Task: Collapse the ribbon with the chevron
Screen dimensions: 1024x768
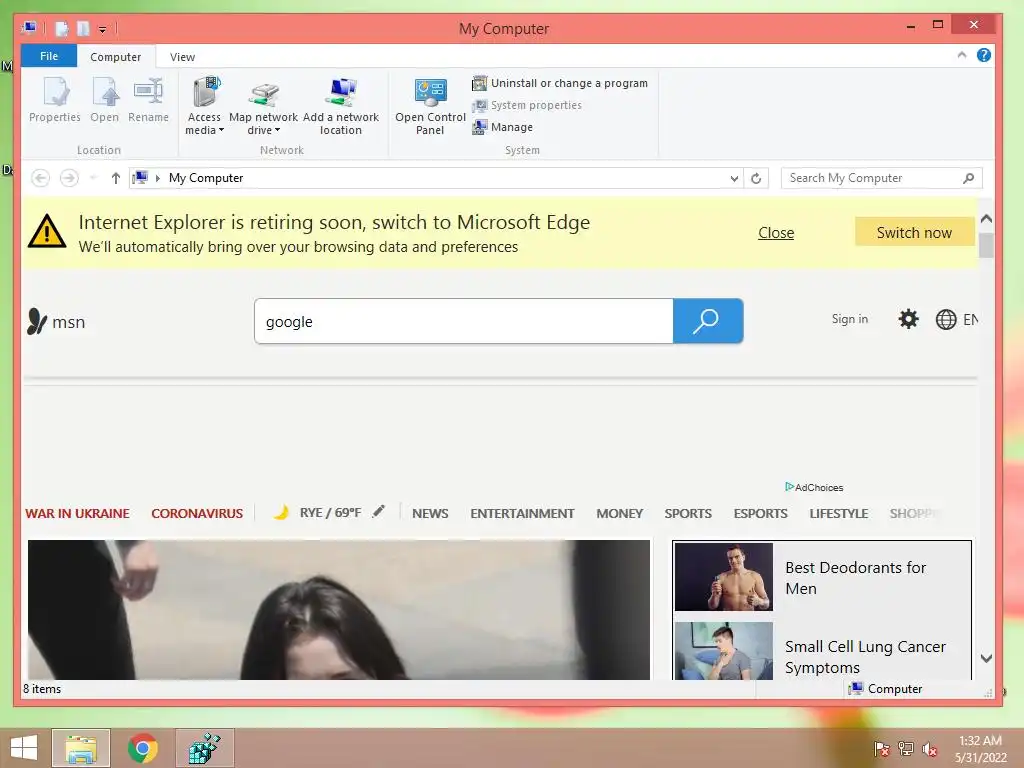Action: pos(962,56)
